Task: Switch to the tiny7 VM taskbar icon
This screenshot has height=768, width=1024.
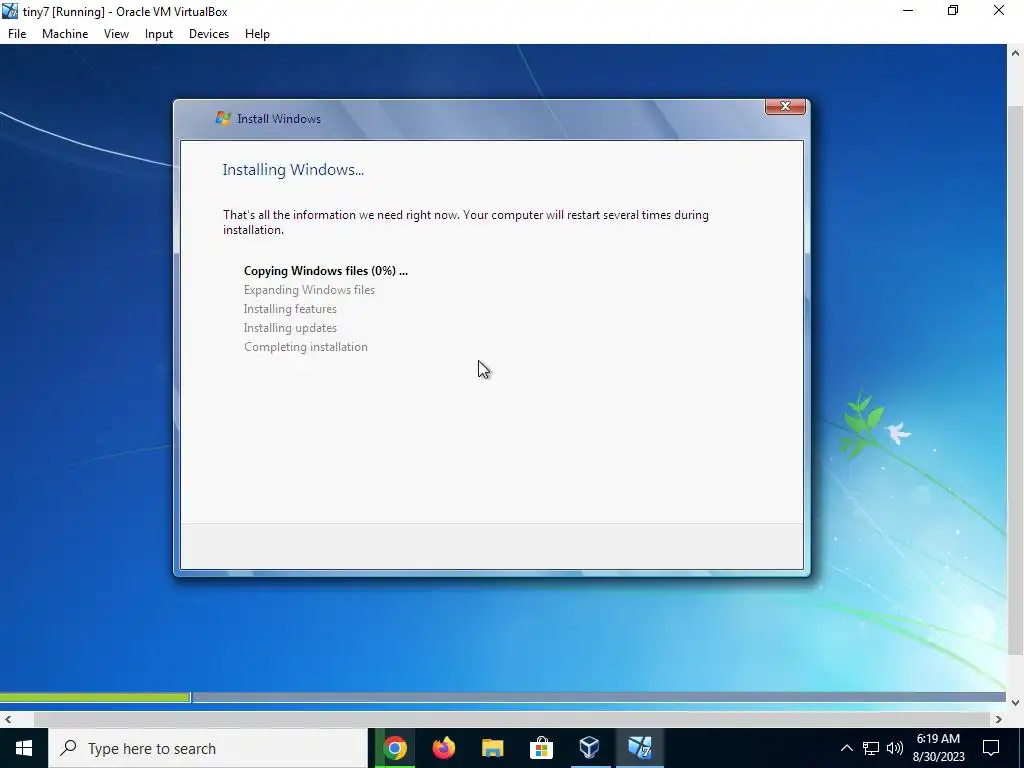Action: click(639, 748)
